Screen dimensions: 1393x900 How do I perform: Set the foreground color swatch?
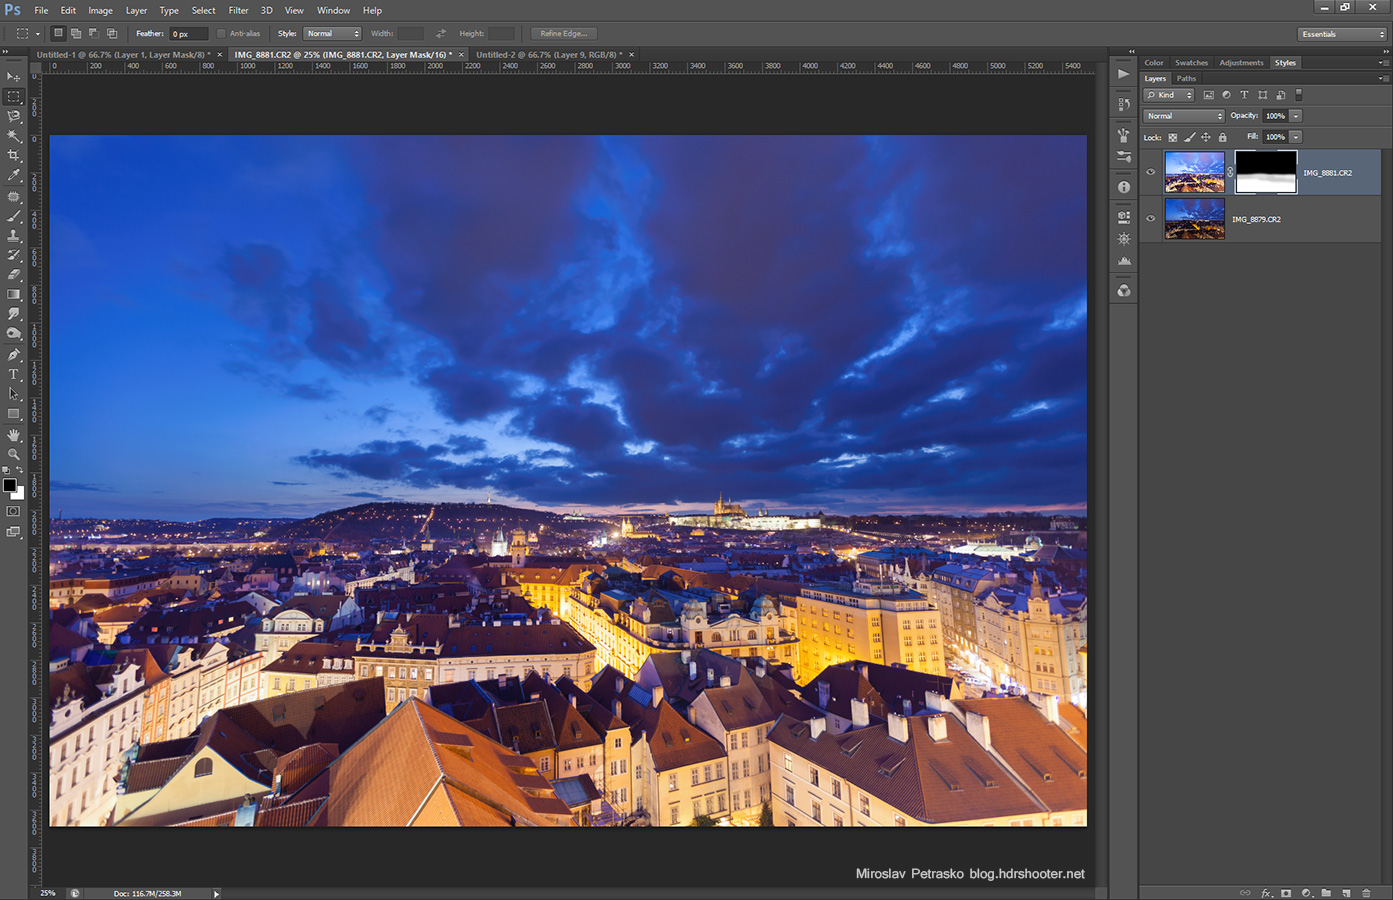coord(9,485)
